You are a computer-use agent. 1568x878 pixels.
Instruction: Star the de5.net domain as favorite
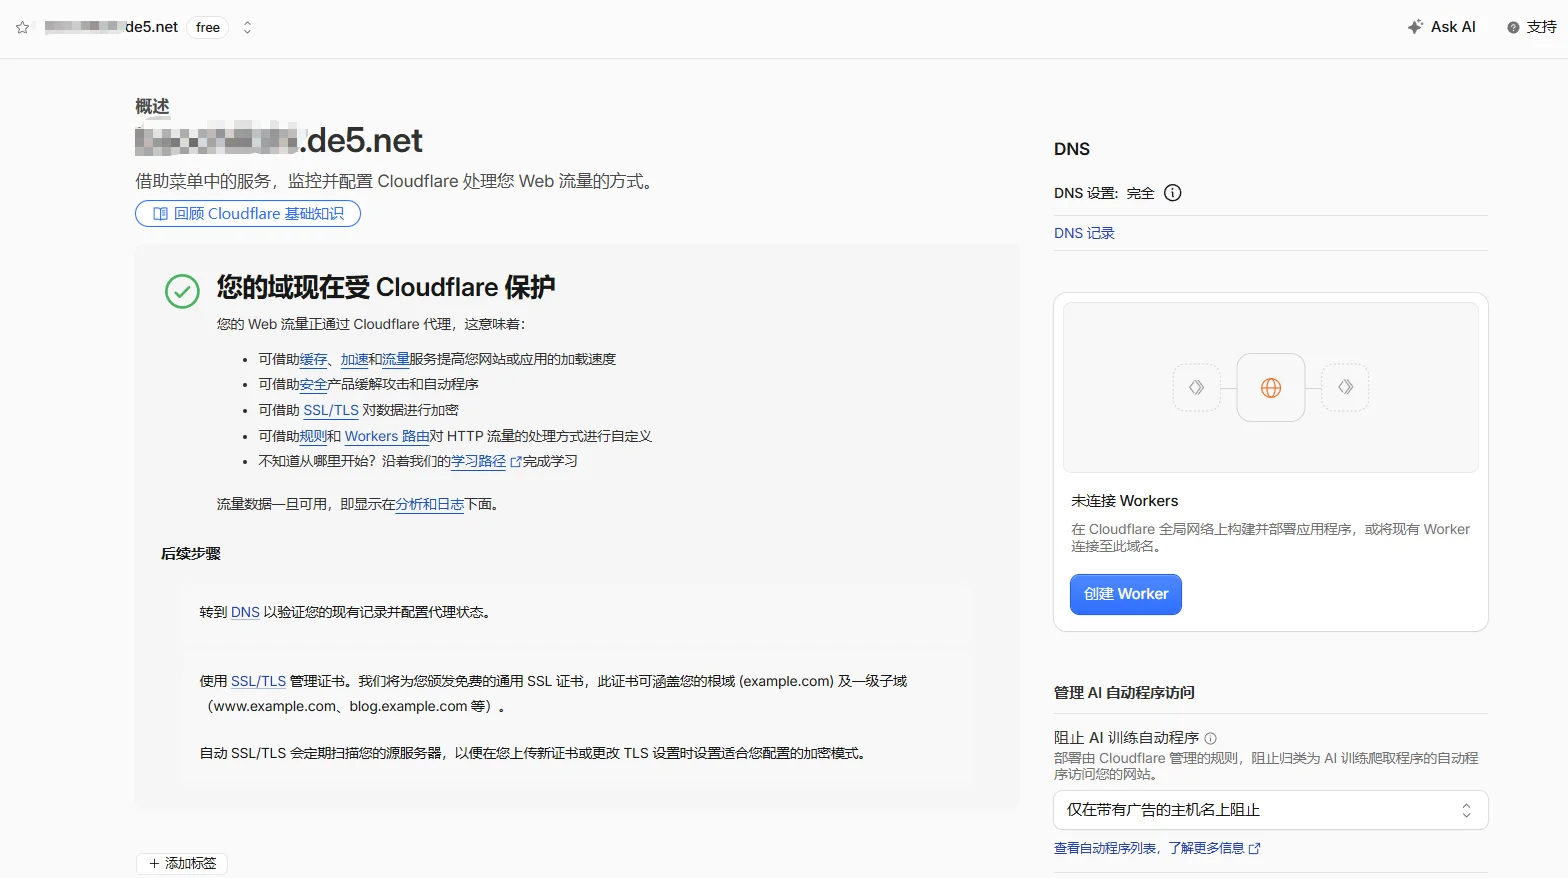coord(22,28)
